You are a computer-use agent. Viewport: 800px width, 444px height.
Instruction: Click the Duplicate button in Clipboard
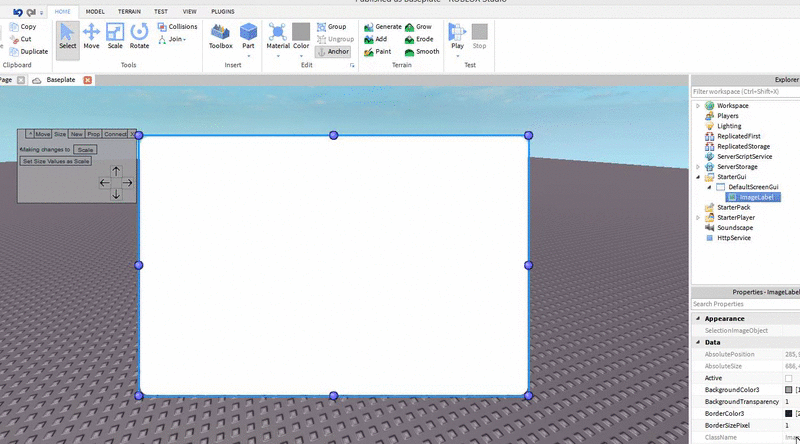click(x=28, y=51)
